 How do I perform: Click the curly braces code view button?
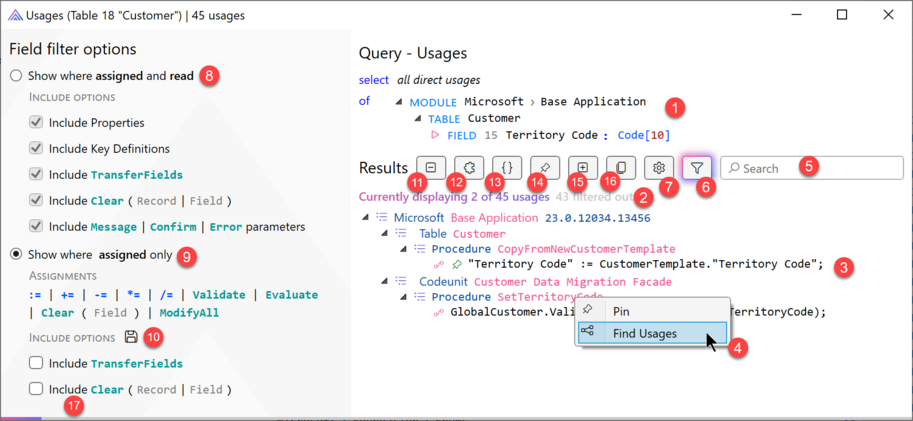pyautogui.click(x=507, y=168)
